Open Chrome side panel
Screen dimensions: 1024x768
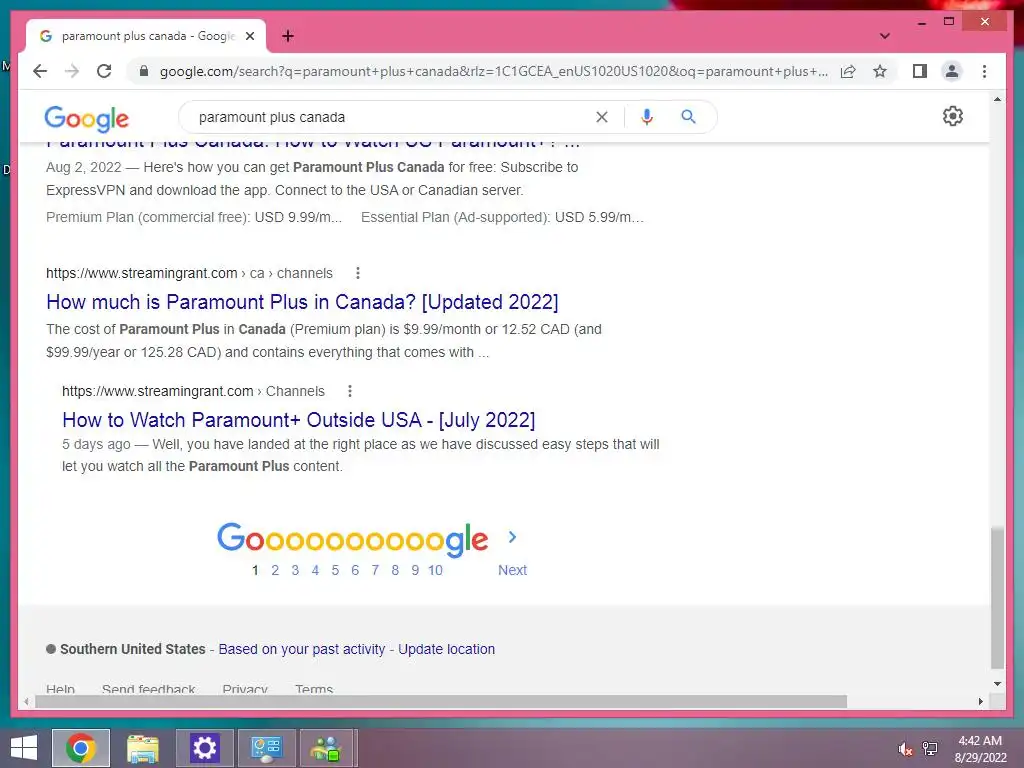click(x=920, y=71)
